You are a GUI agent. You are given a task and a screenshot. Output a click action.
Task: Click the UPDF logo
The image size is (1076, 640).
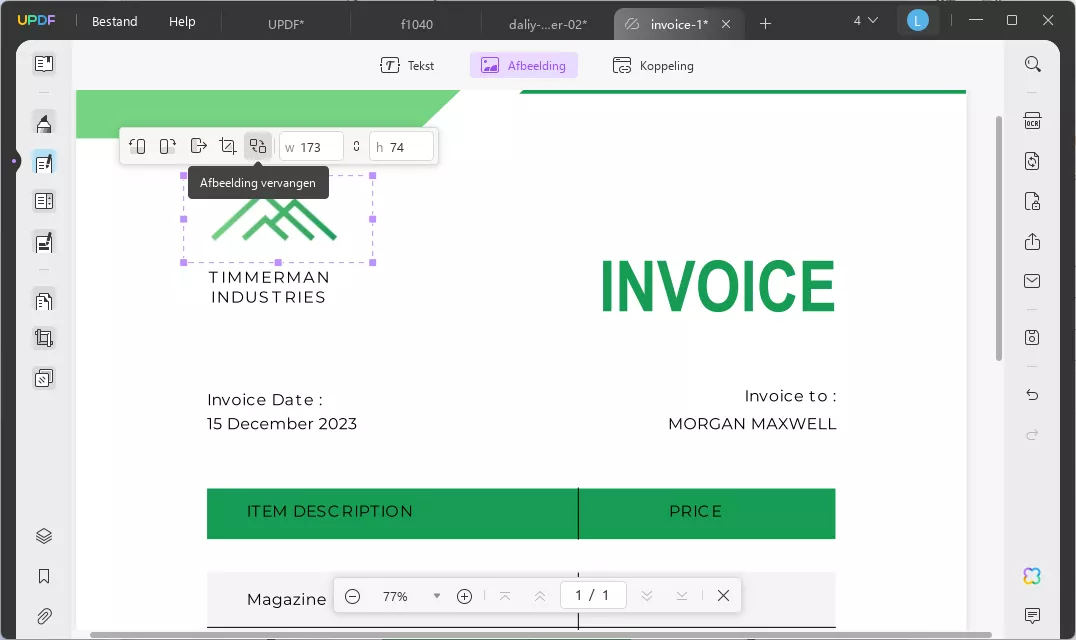(36, 21)
